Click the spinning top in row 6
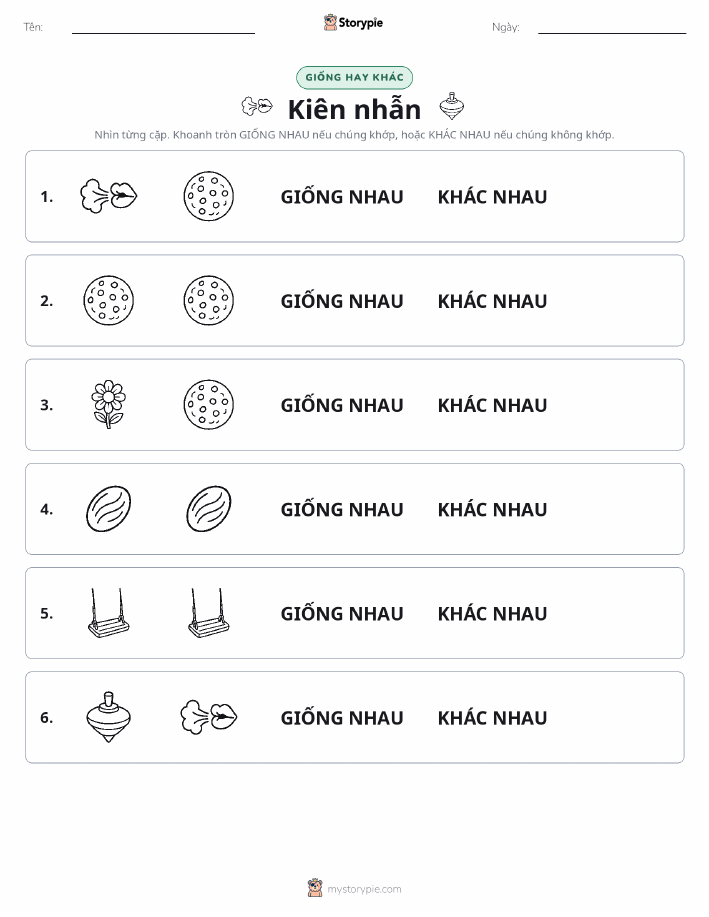The width and height of the screenshot is (709, 917). click(108, 718)
